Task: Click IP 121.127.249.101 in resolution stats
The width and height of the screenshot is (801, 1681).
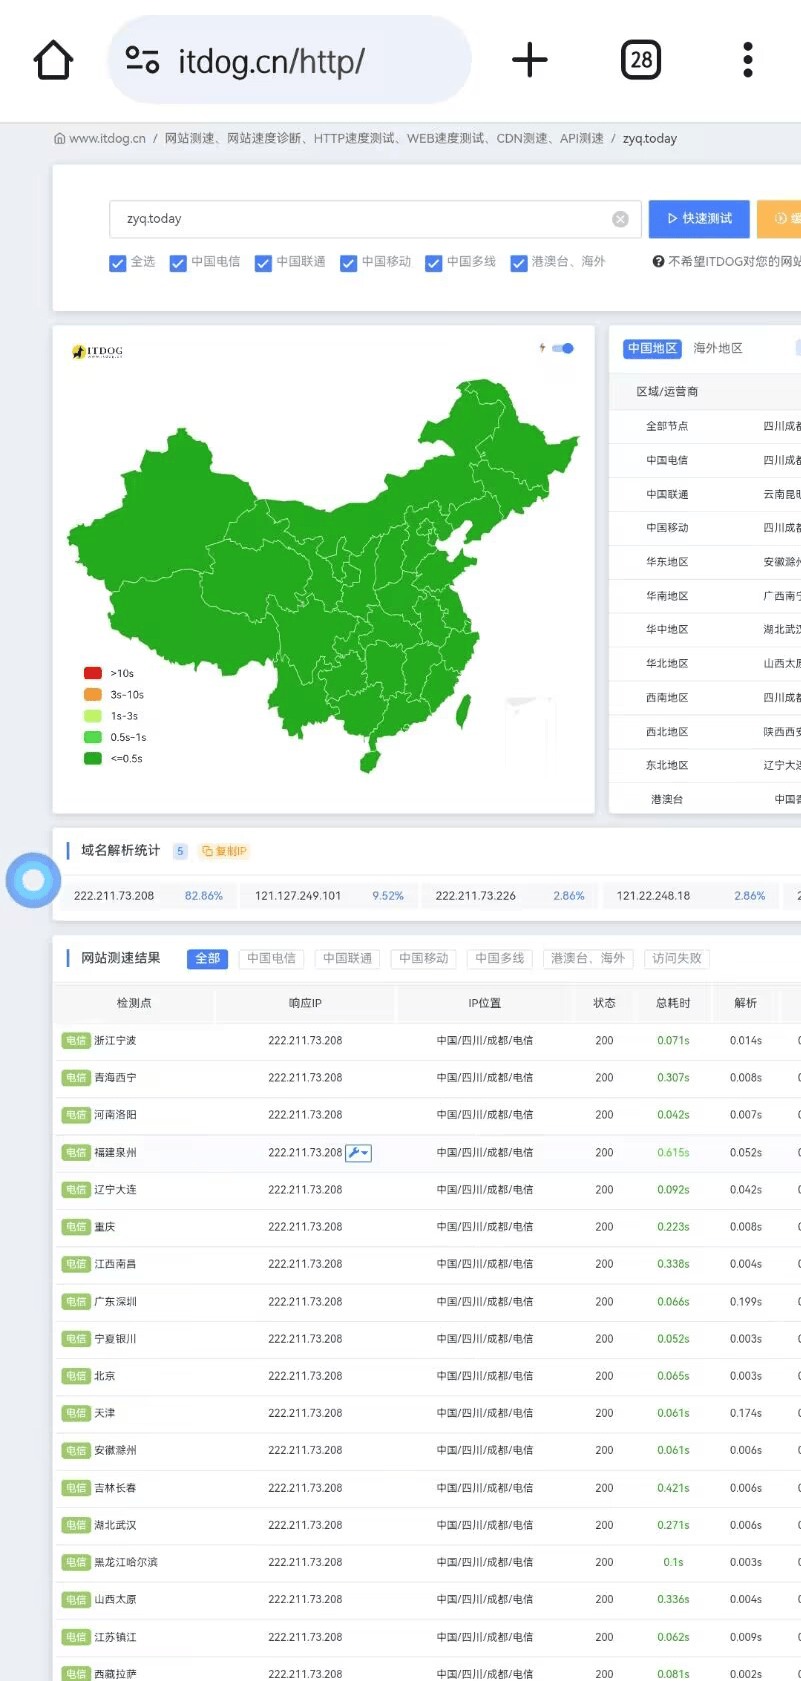Action: point(298,896)
